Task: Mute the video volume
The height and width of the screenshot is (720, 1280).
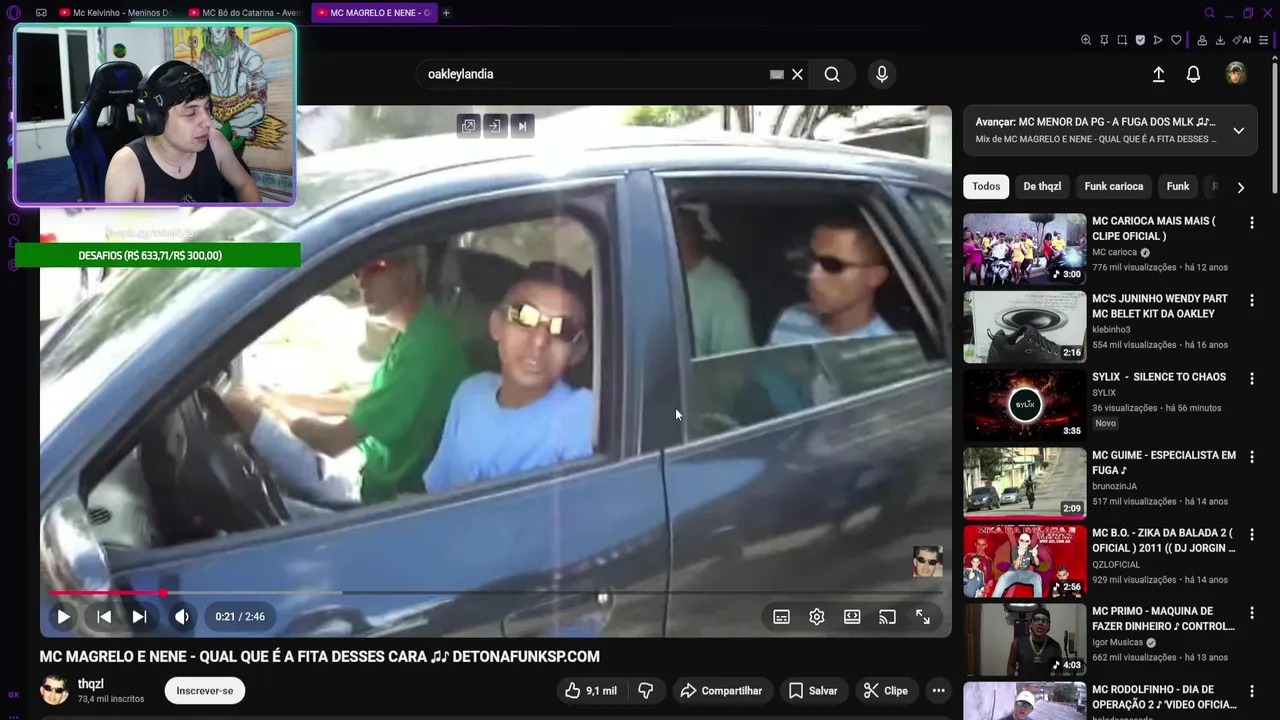Action: [x=182, y=617]
